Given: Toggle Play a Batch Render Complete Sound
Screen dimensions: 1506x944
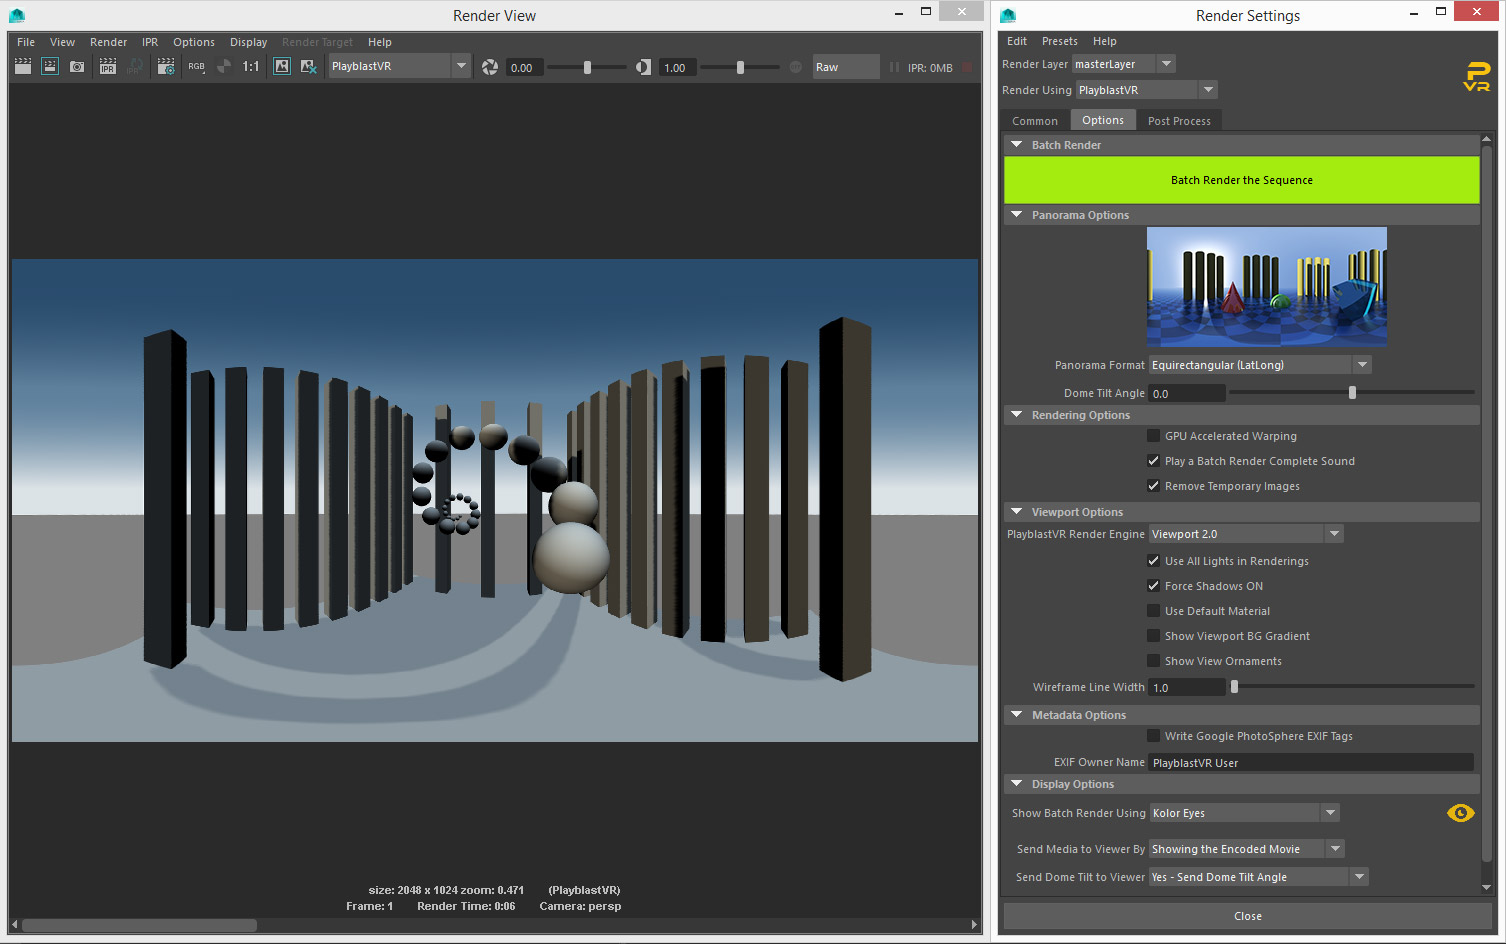Looking at the screenshot, I should click(1154, 461).
